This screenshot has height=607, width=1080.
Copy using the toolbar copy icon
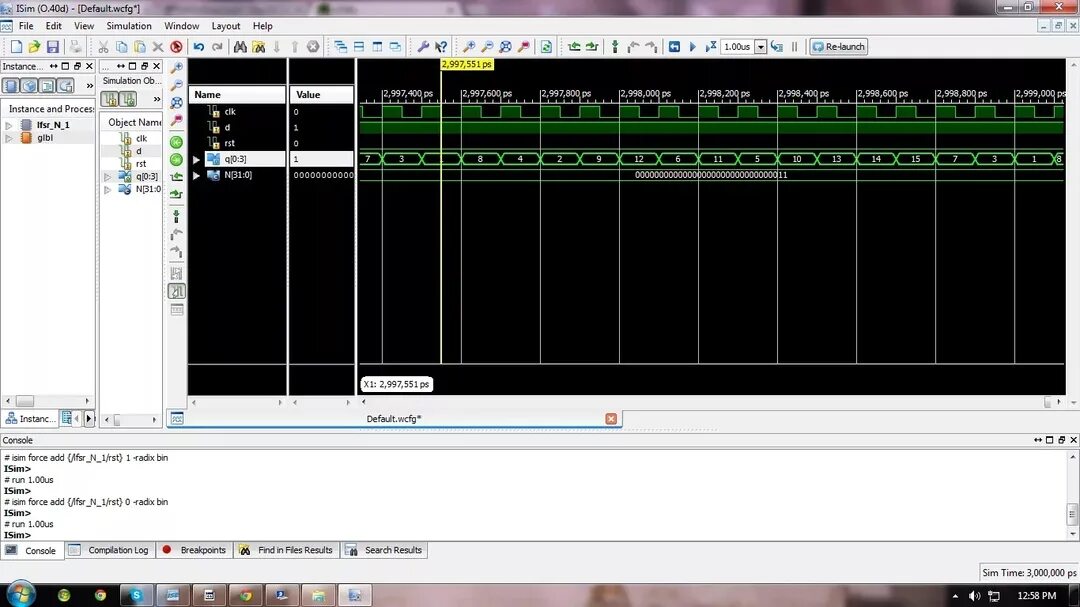122,47
